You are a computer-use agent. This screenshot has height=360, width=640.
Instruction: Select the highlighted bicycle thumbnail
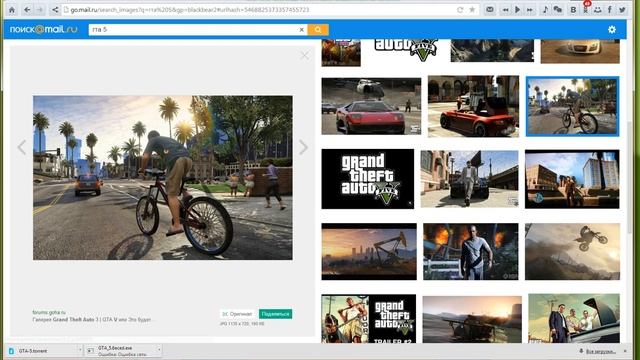click(x=573, y=106)
